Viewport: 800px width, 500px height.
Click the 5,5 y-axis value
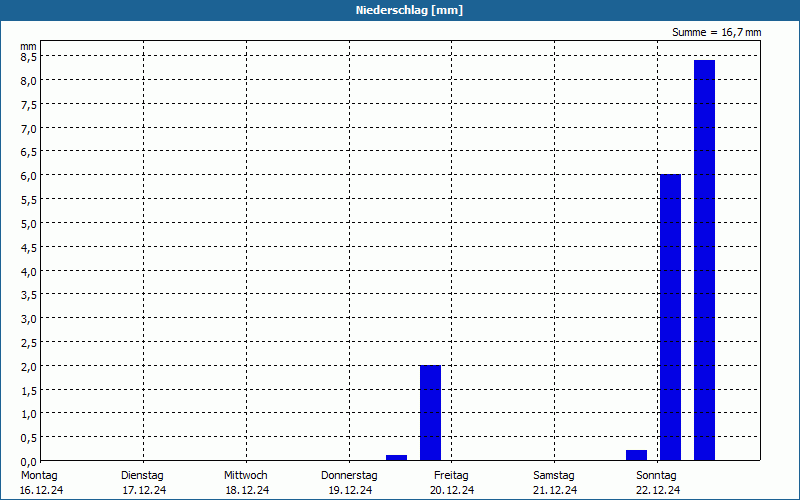pos(29,200)
